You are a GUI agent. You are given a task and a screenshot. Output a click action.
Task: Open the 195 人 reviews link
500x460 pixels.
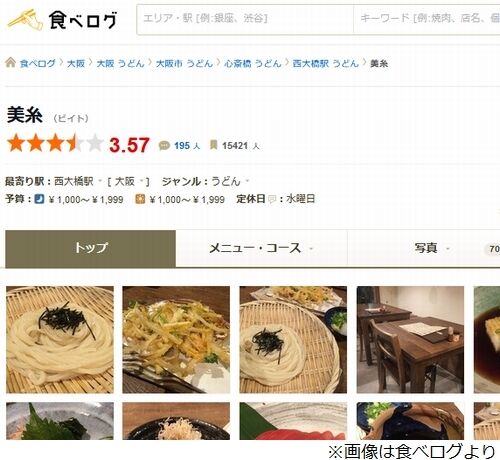pyautogui.click(x=187, y=146)
